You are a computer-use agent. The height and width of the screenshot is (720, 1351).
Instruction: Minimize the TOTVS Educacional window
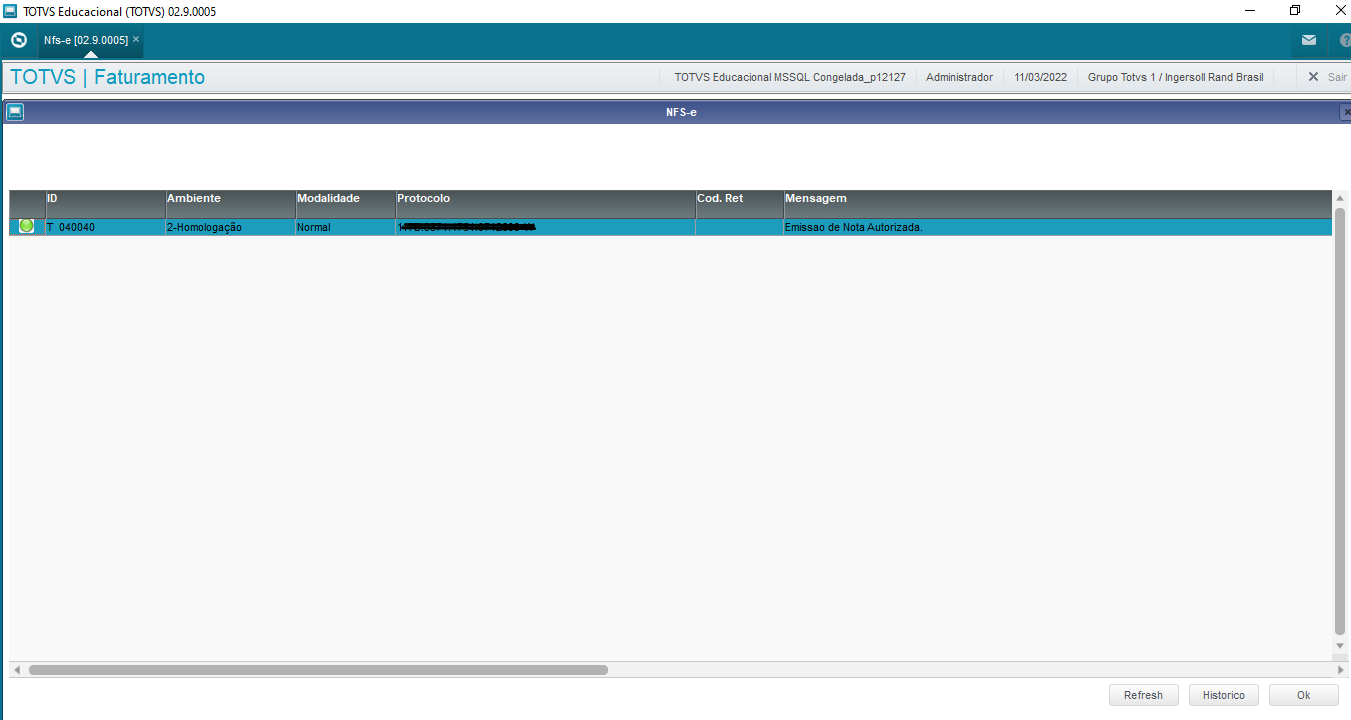(x=1250, y=11)
